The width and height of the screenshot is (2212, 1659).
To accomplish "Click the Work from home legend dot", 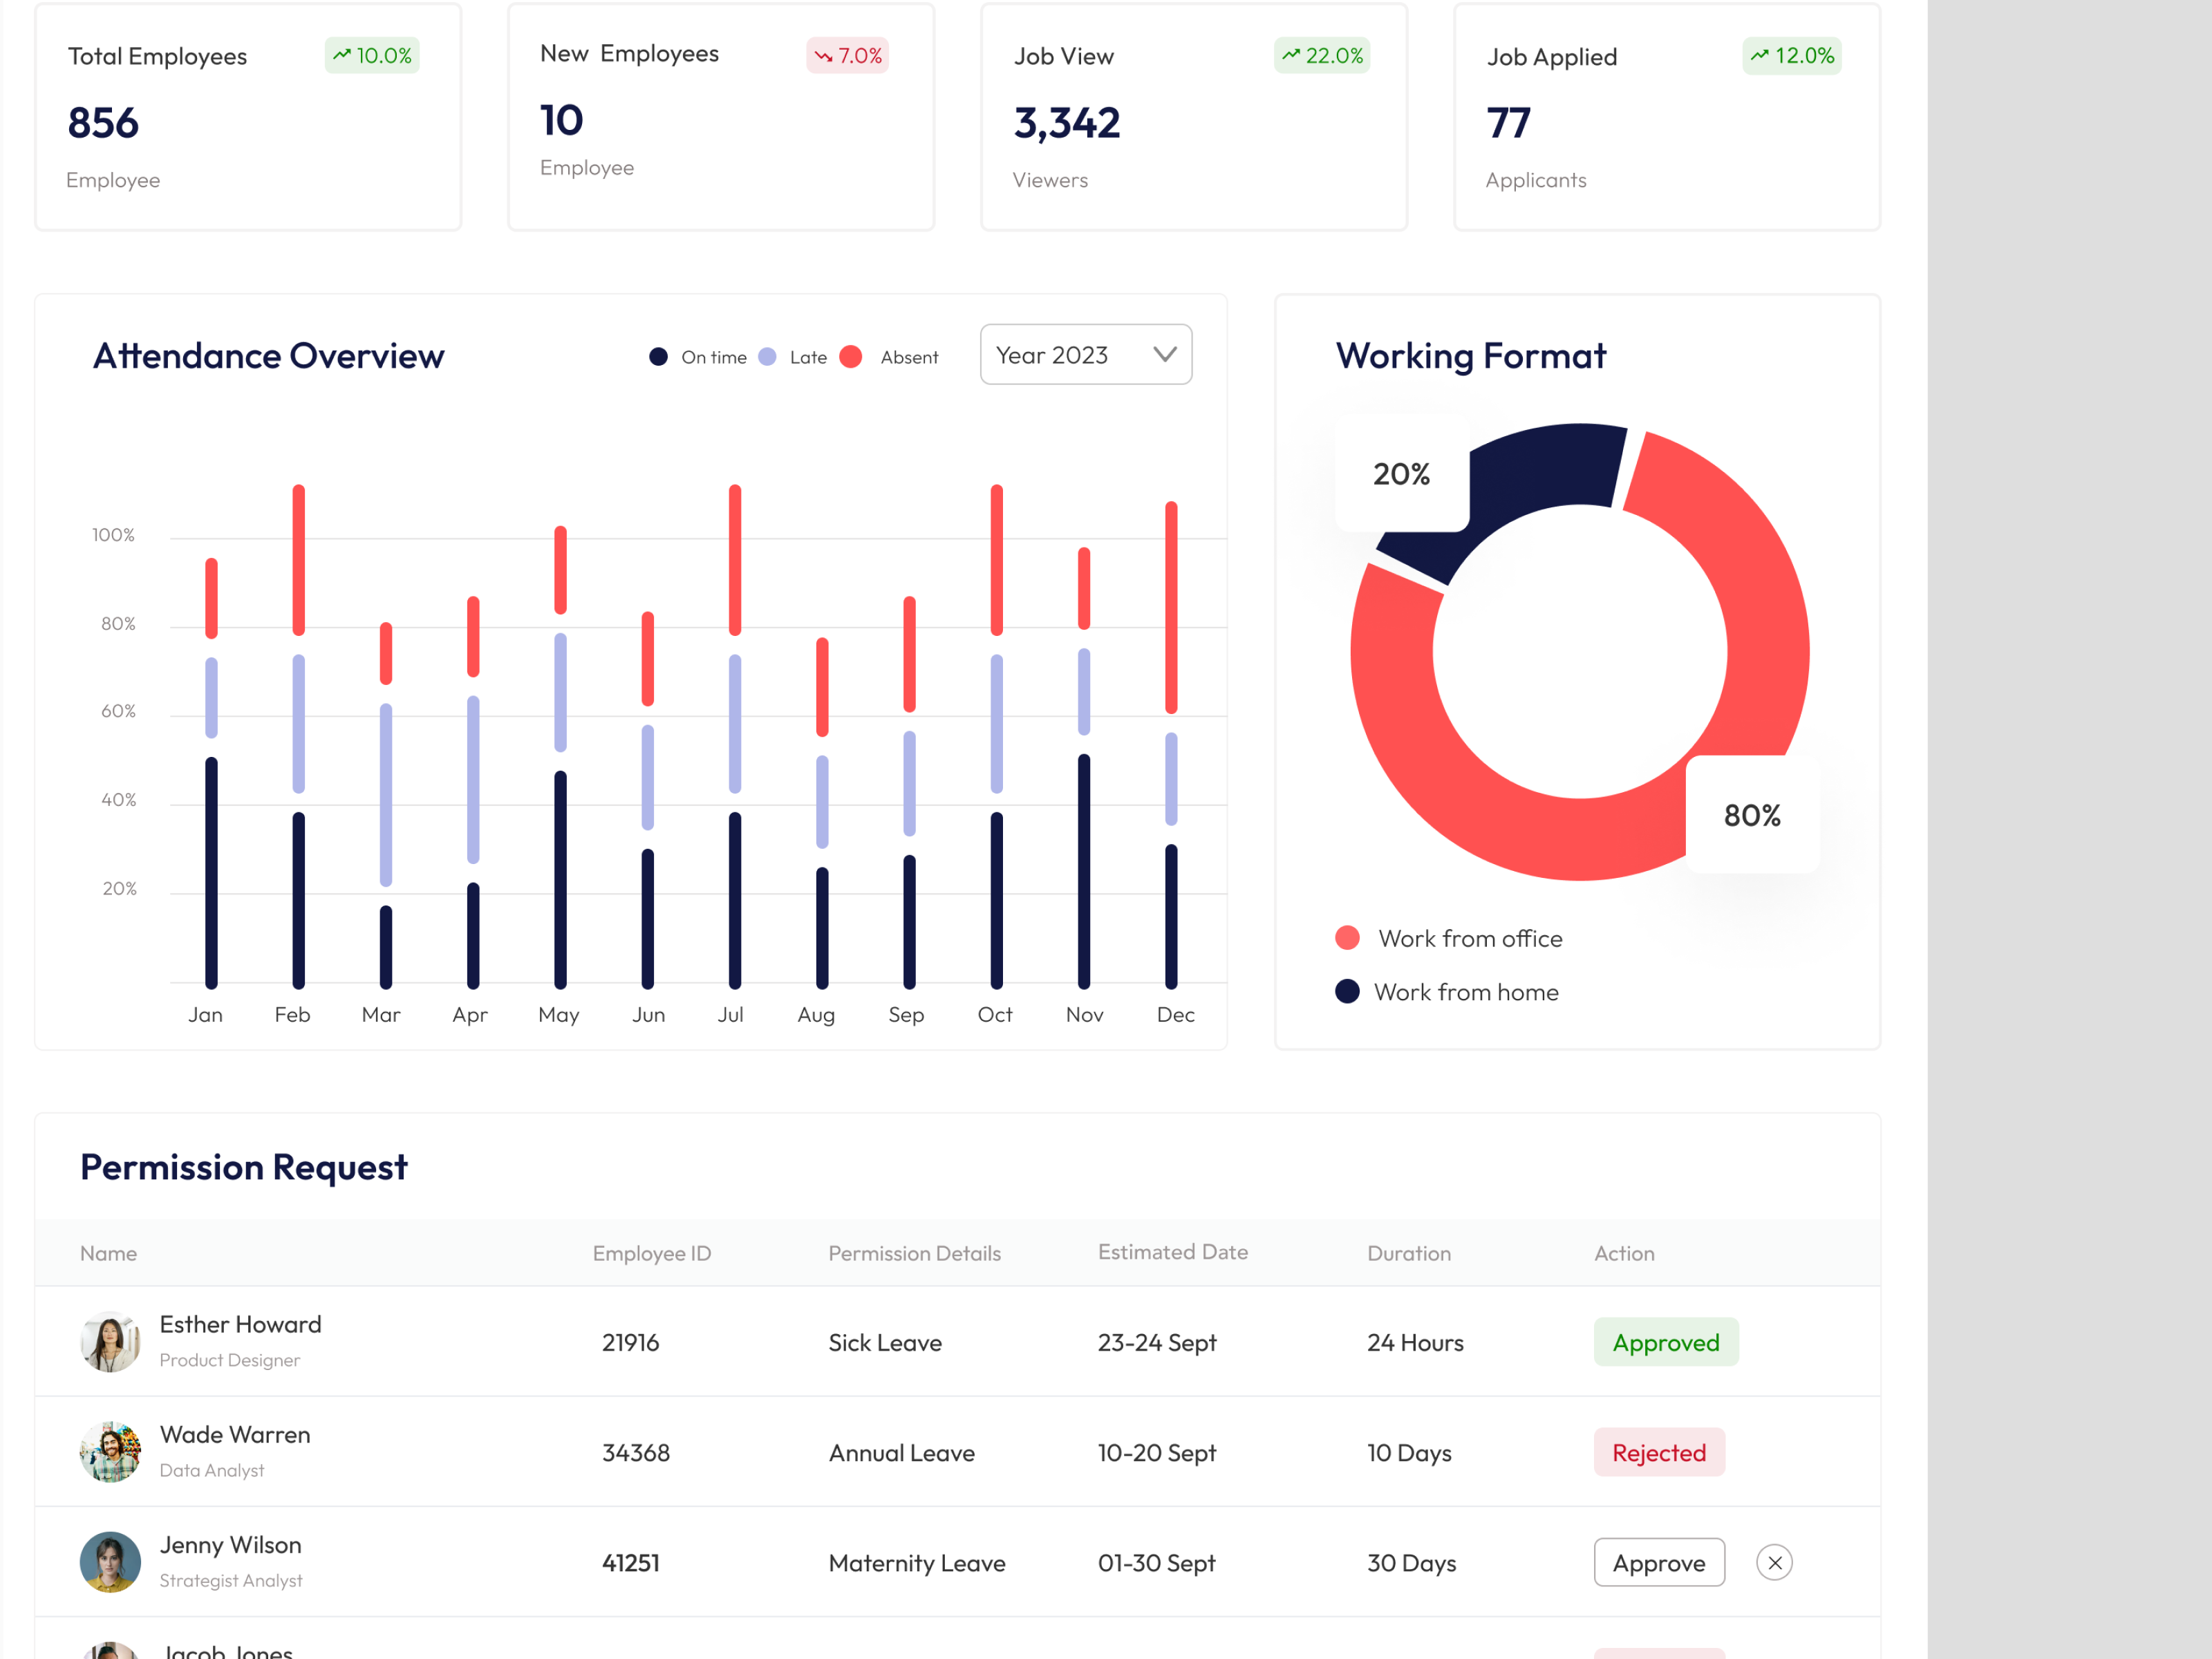I will [1347, 991].
